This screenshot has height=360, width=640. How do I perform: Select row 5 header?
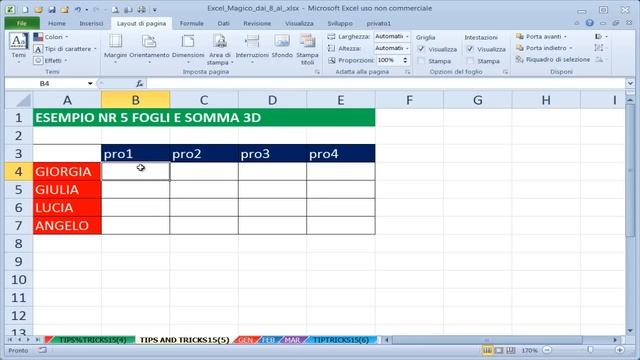coord(19,189)
